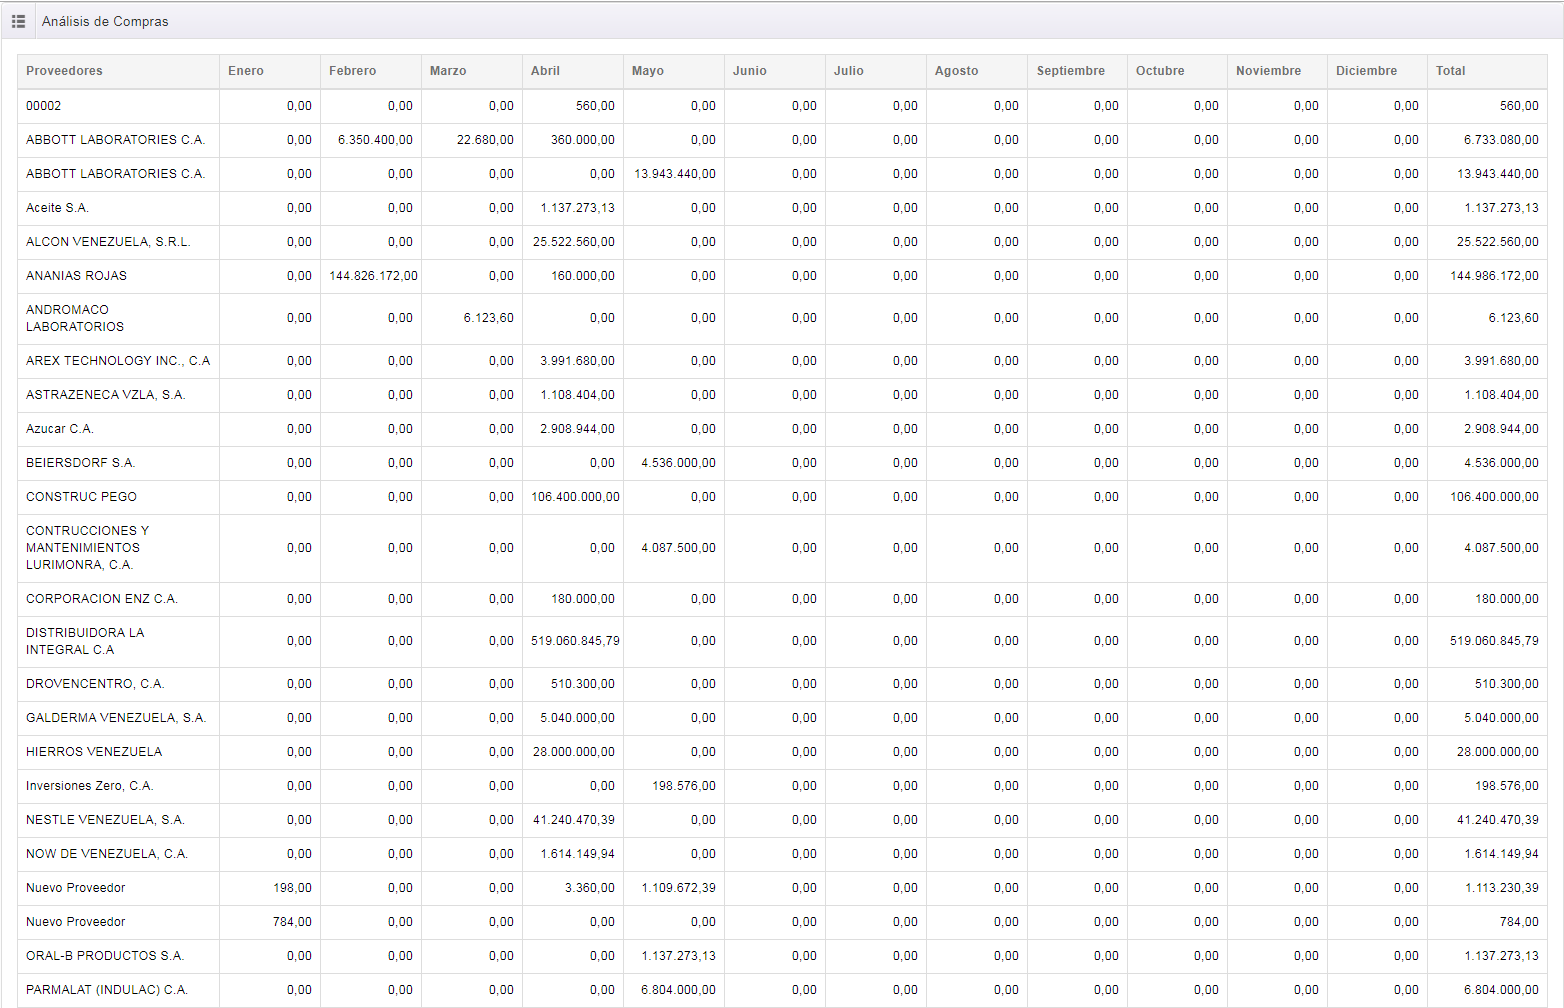Select the Análisis de Compras title
Image resolution: width=1564 pixels, height=1008 pixels.
[105, 21]
